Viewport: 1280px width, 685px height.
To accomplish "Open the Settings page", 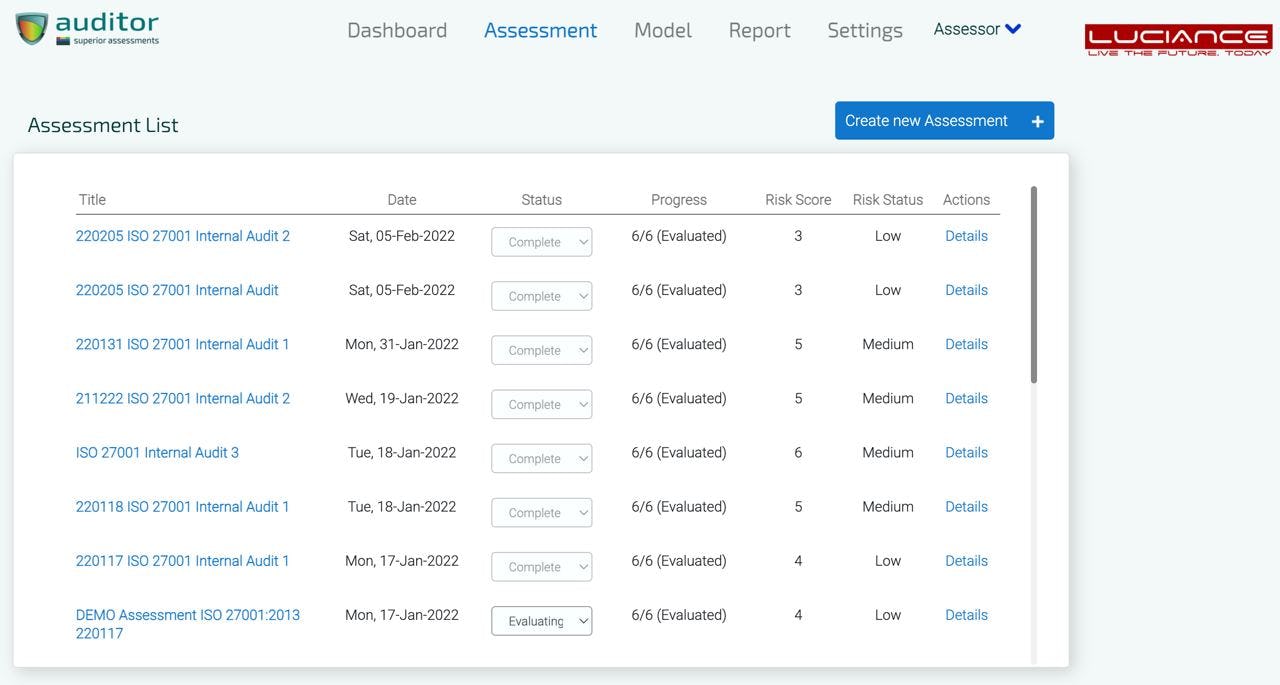I will [x=864, y=30].
